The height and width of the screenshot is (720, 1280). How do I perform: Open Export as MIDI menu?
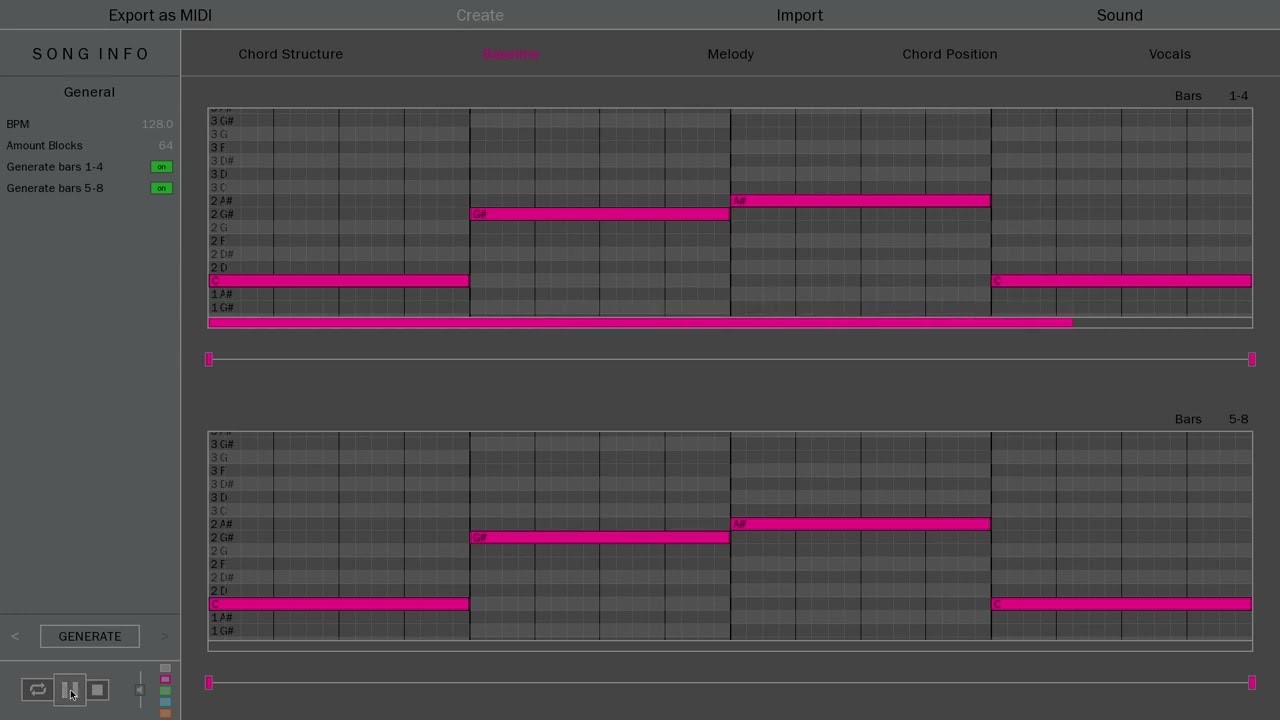160,15
